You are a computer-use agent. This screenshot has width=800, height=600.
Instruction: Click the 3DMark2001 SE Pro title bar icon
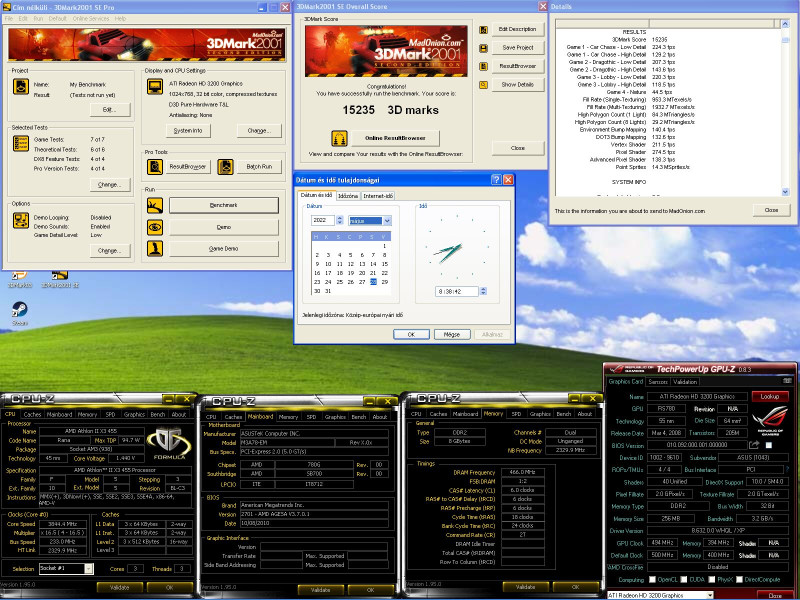tap(7, 7)
